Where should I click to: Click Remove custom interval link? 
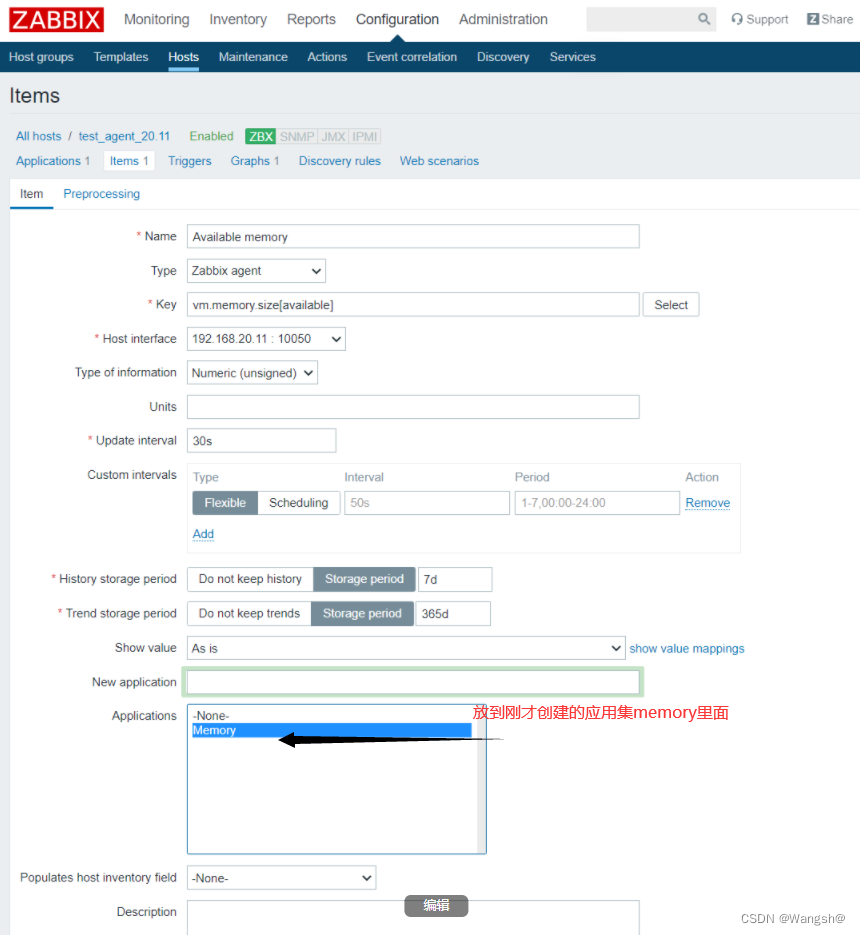(707, 503)
